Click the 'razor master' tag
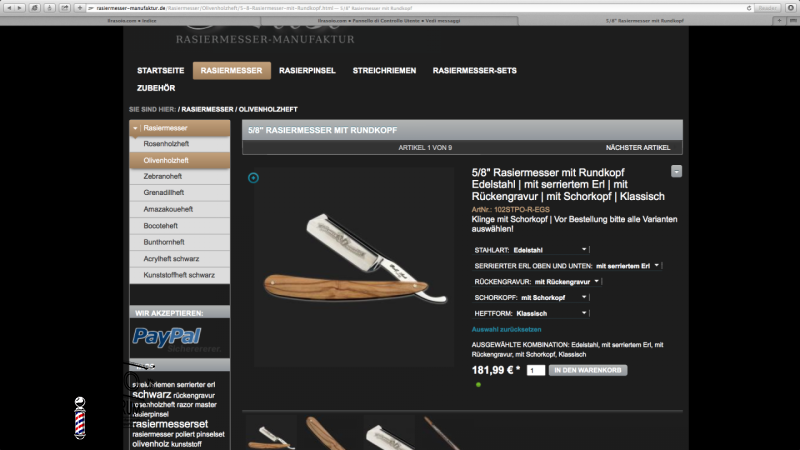This screenshot has width=800, height=450. (x=197, y=405)
